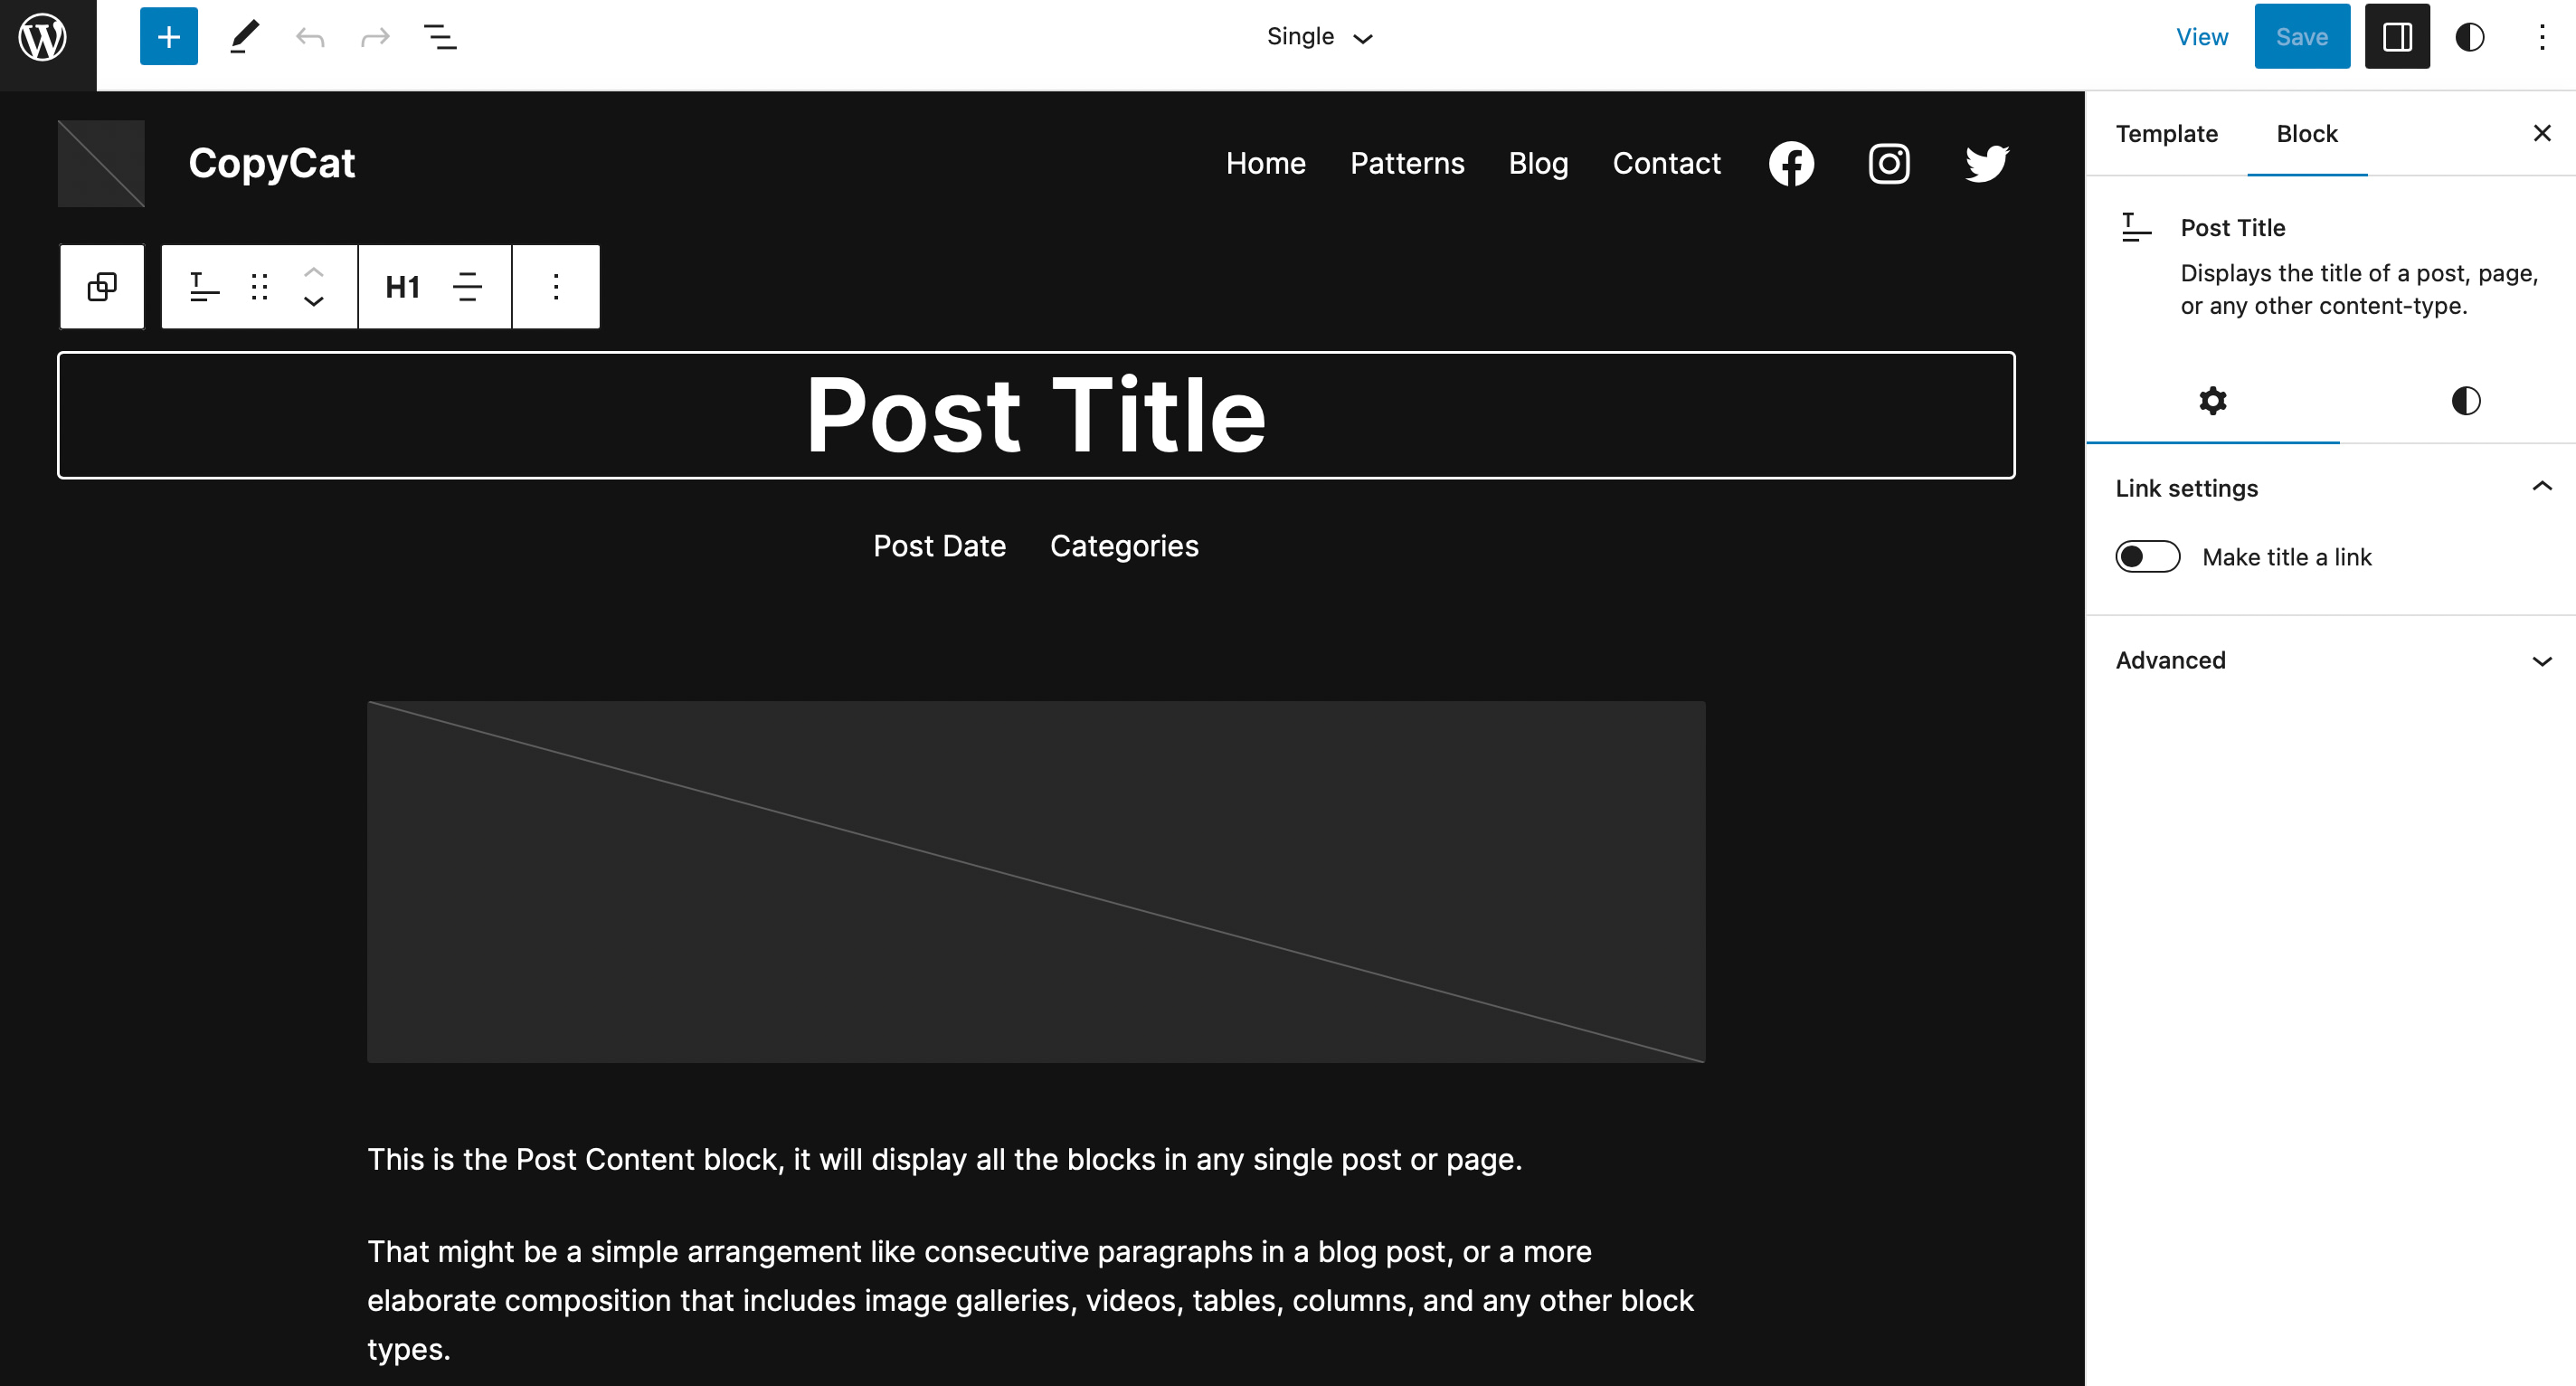Undo the last change
Image resolution: width=2576 pixels, height=1386 pixels.
click(310, 36)
